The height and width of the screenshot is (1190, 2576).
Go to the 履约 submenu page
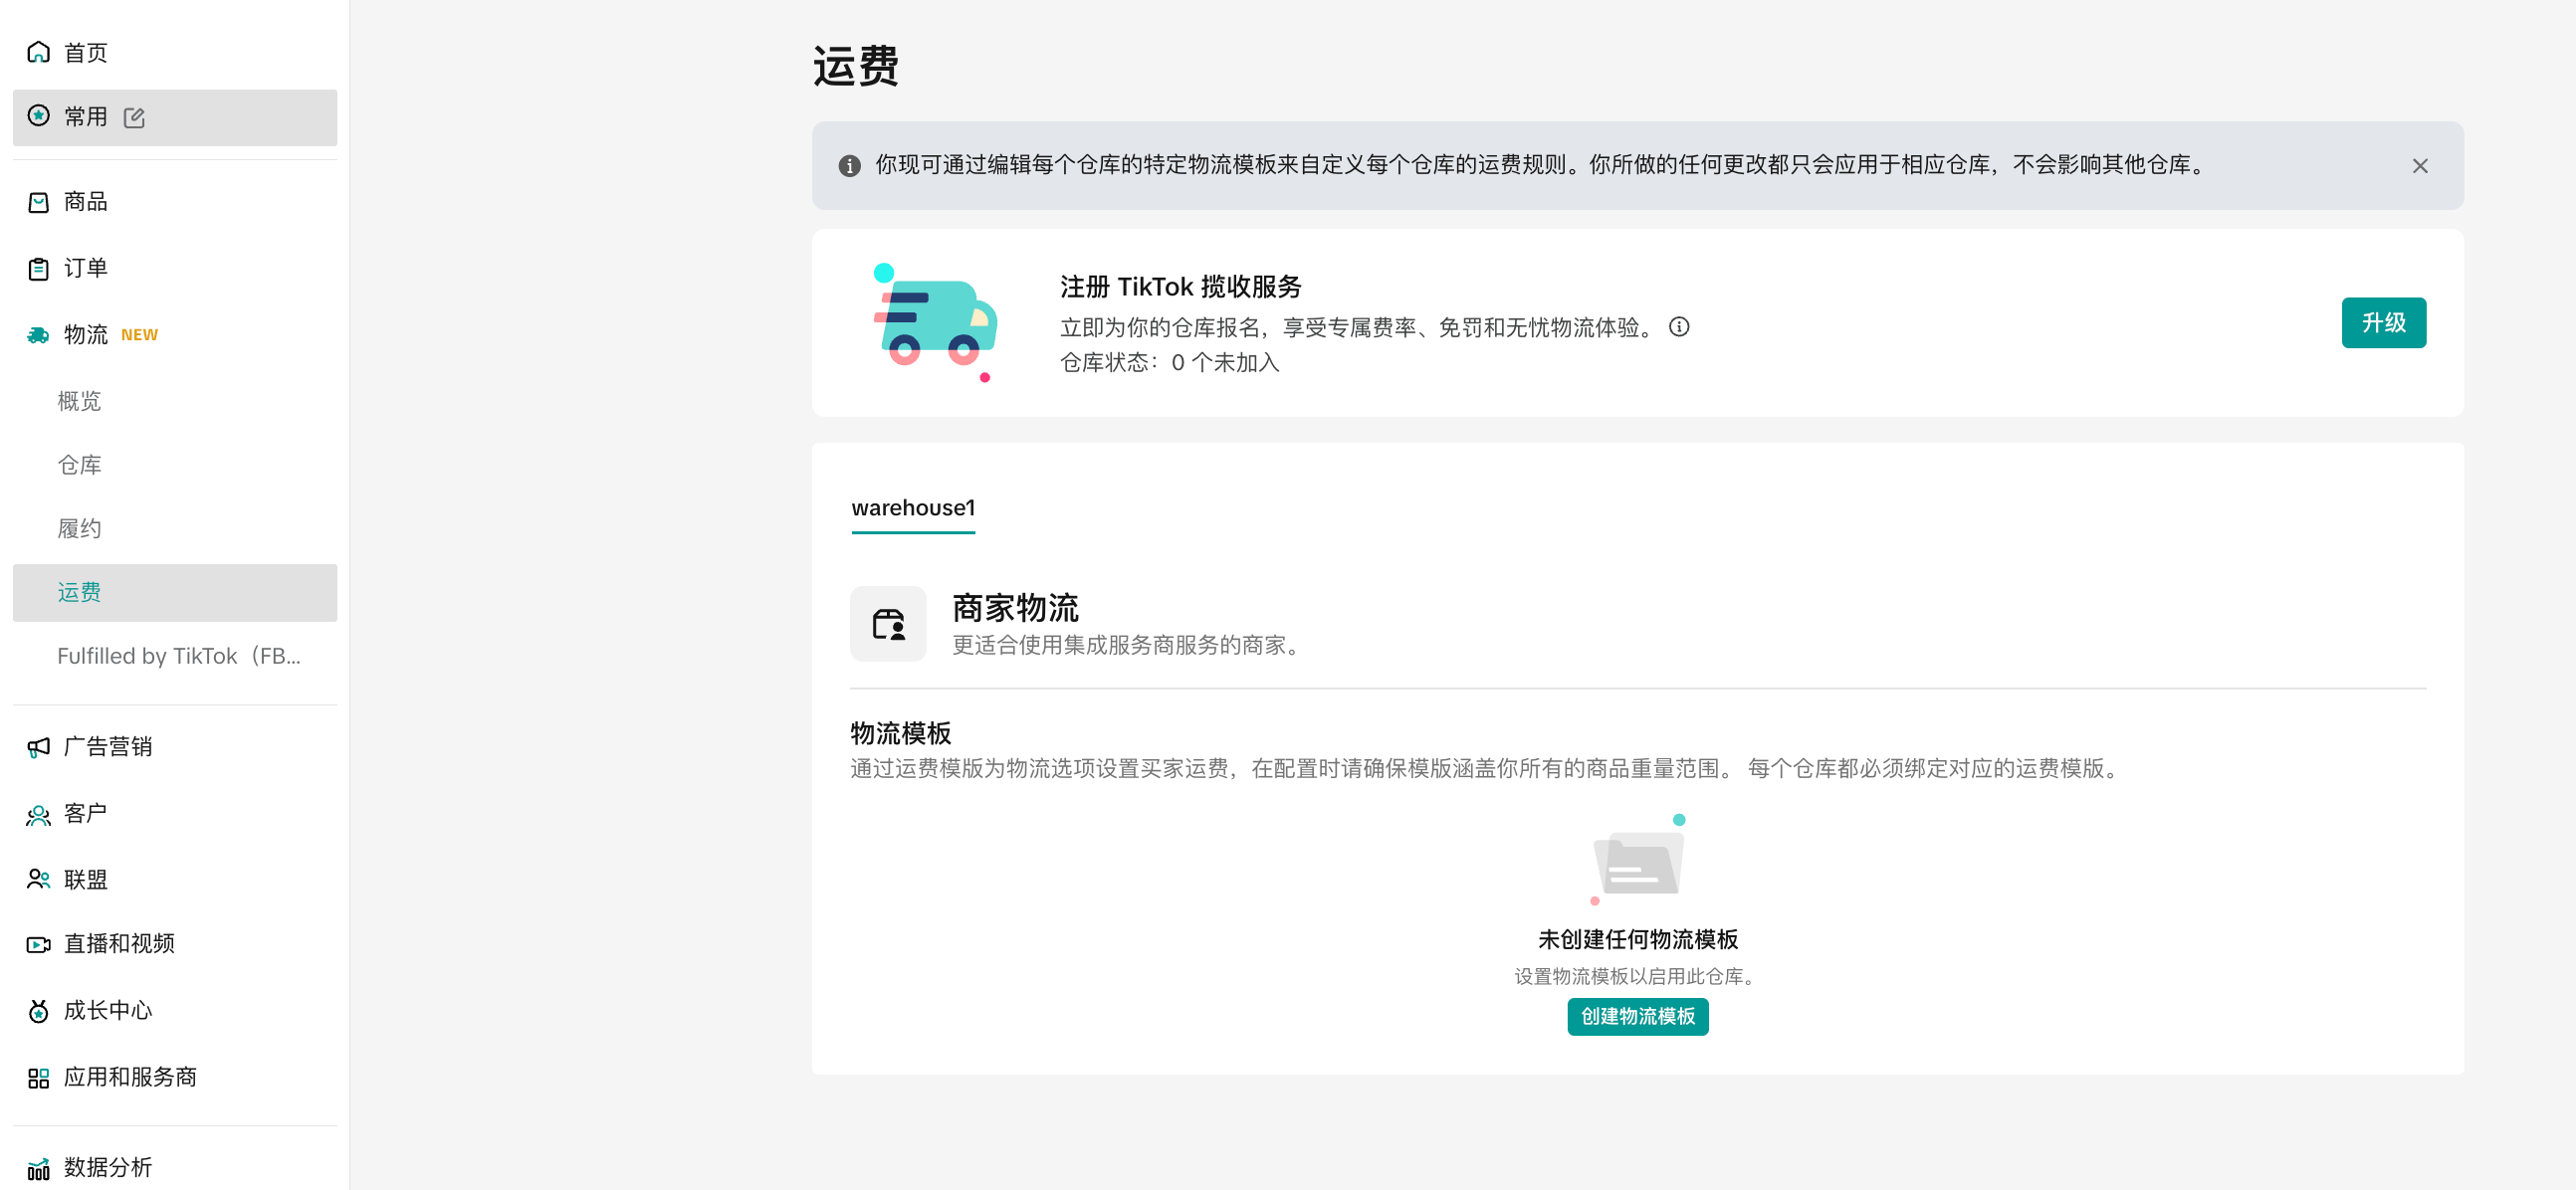(80, 529)
